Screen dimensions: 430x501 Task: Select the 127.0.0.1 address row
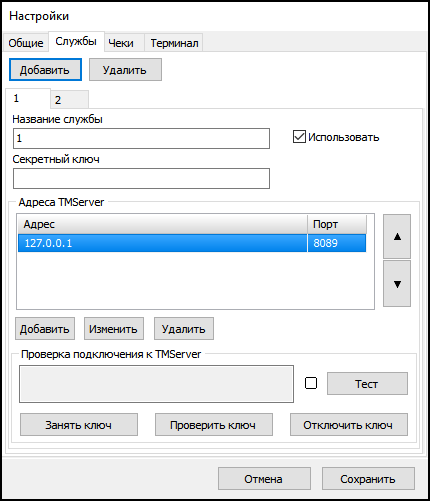pos(192,243)
